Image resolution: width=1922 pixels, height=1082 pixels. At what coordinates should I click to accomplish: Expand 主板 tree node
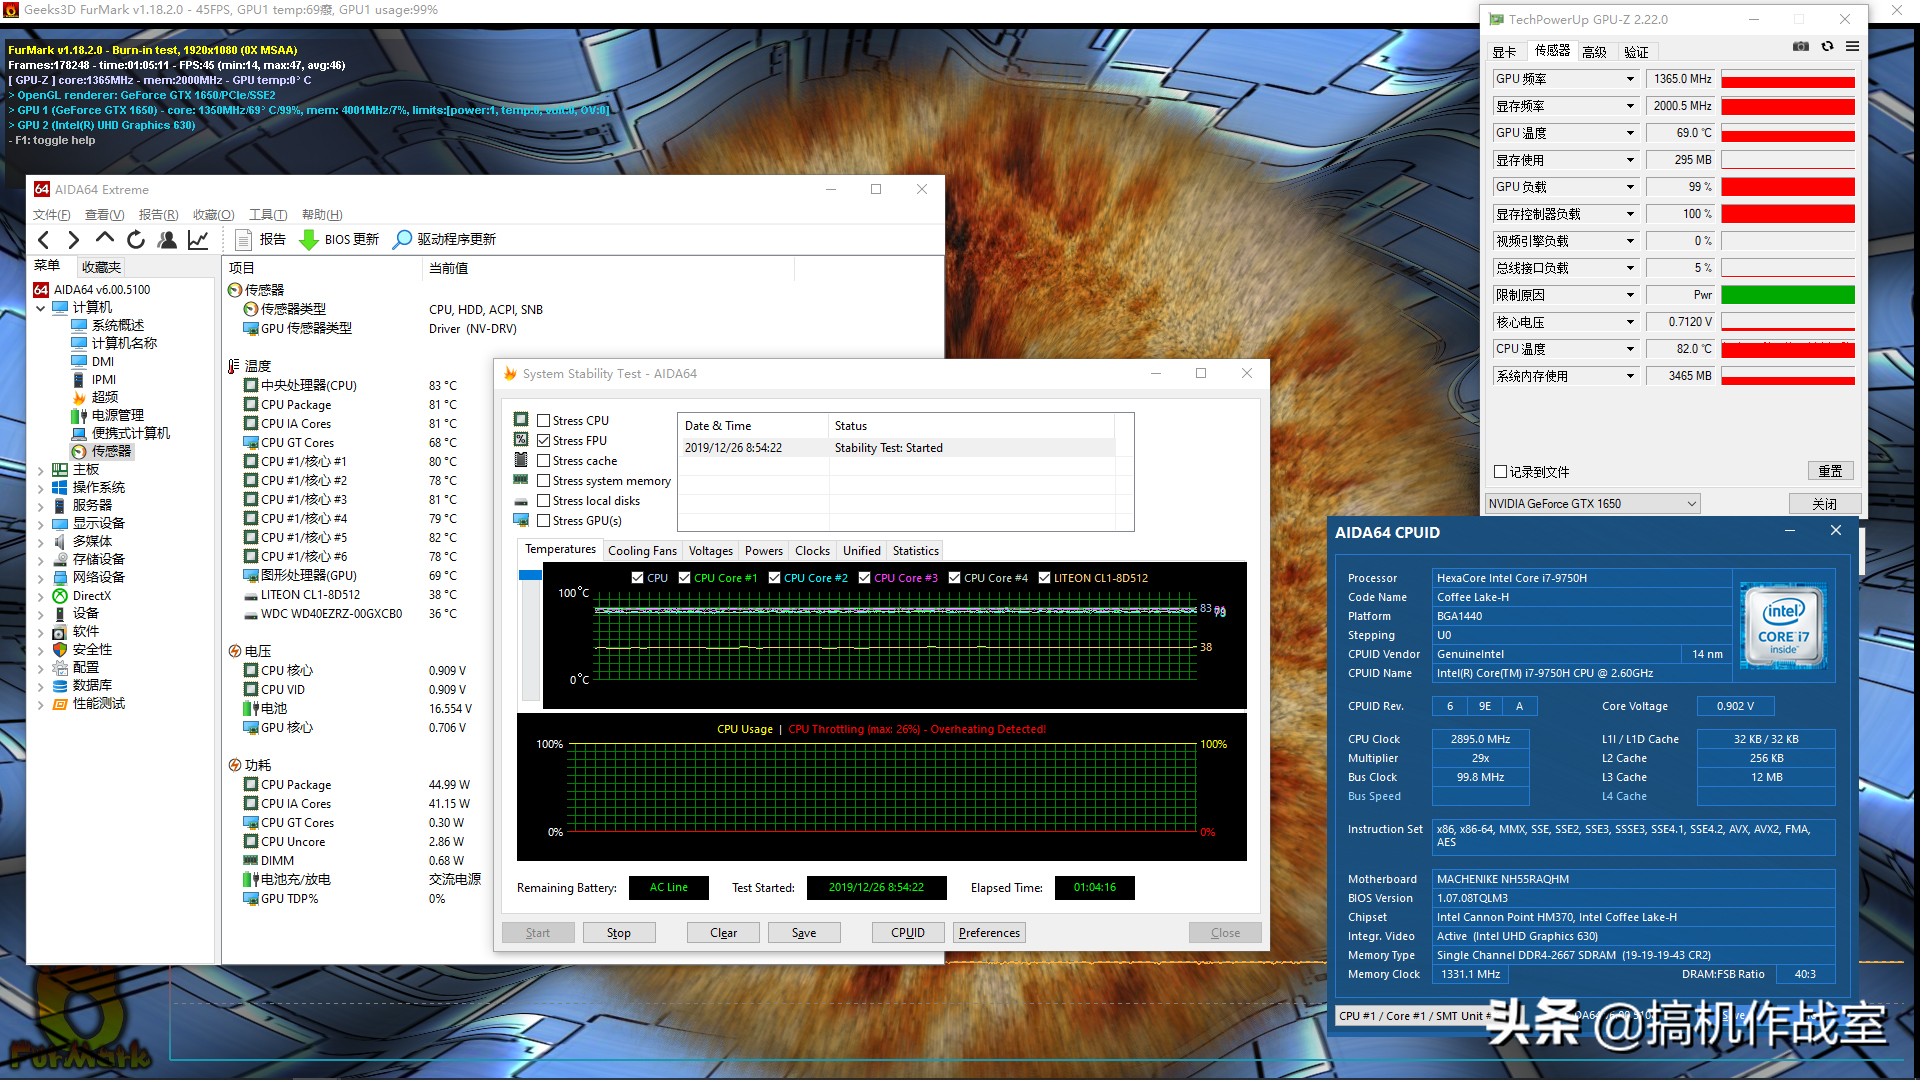41,470
